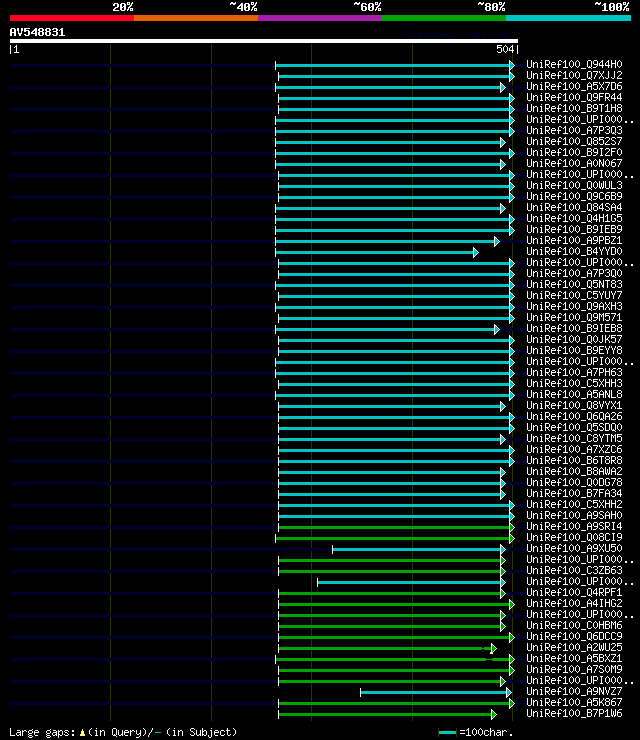Image resolution: width=640 pixels, height=740 pixels.
Task: Select the UniRef100_Q6QA26 label
Action: coord(574,417)
